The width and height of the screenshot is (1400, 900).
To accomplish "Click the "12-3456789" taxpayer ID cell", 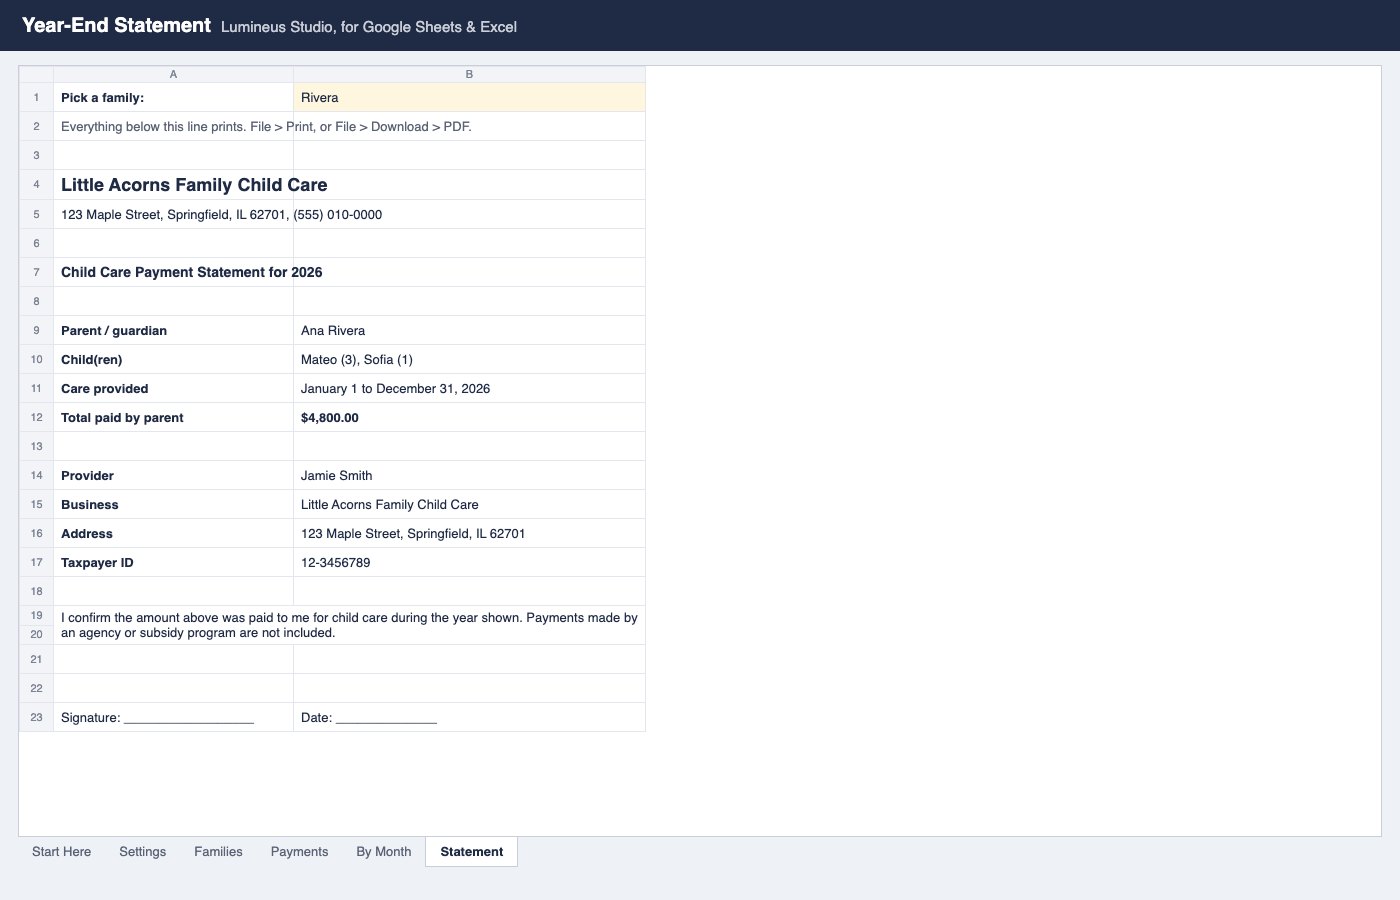I will click(469, 563).
